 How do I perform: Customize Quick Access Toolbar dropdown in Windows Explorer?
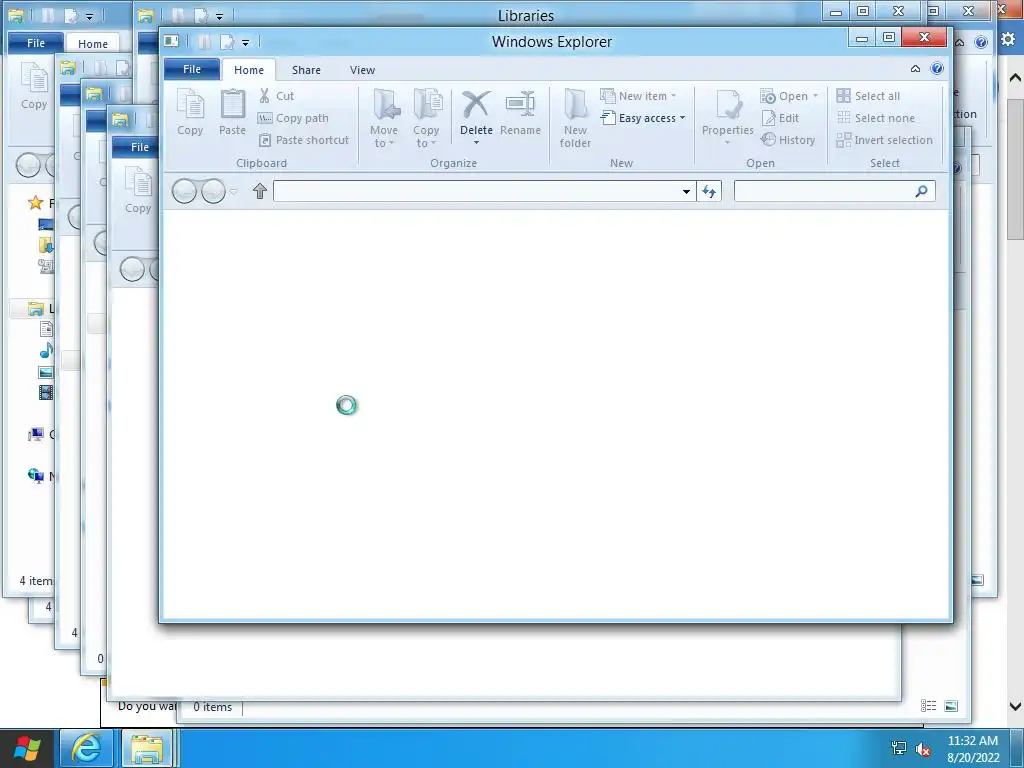pos(246,42)
